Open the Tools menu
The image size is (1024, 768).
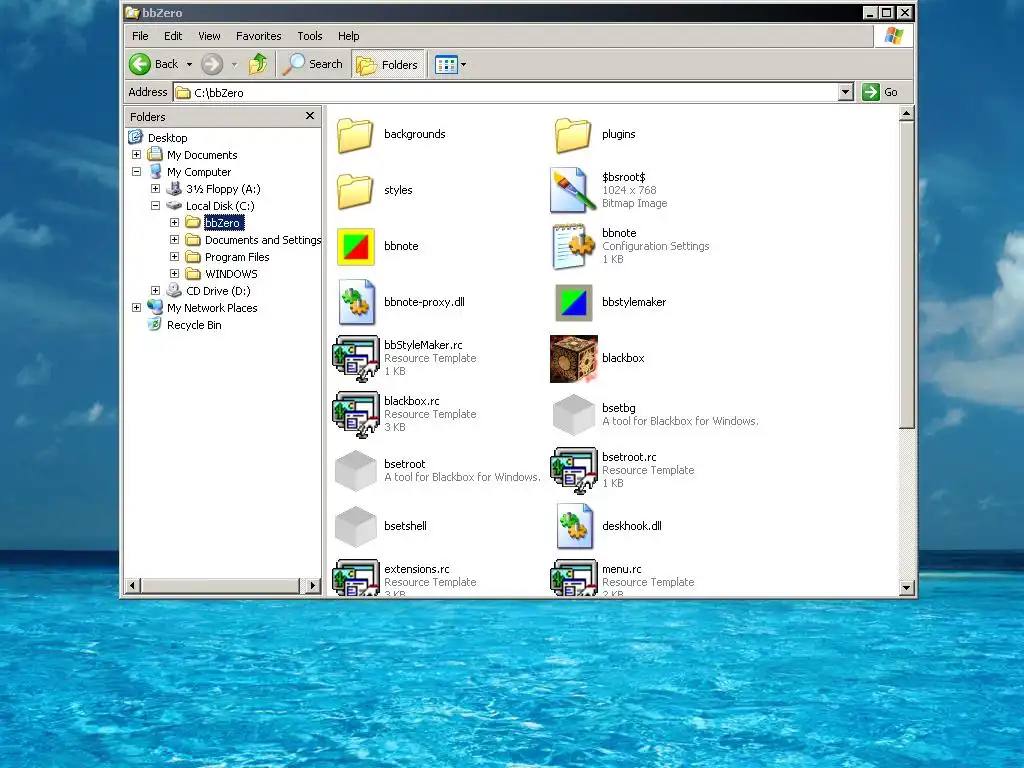click(310, 36)
